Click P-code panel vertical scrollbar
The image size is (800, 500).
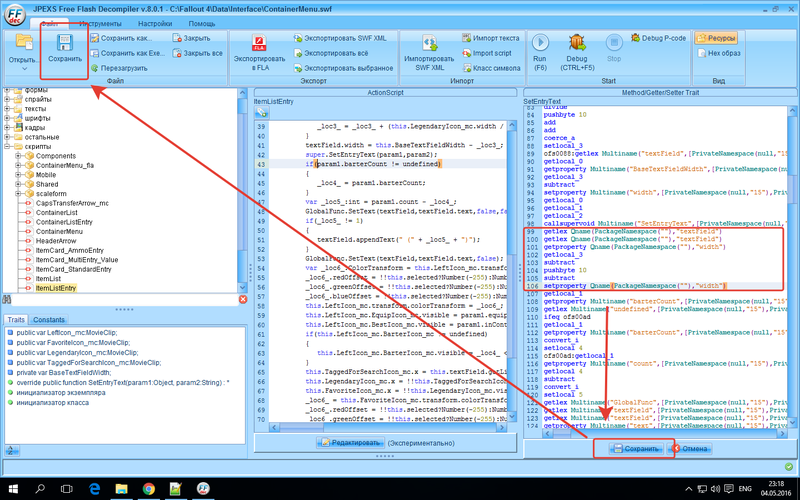(792, 268)
